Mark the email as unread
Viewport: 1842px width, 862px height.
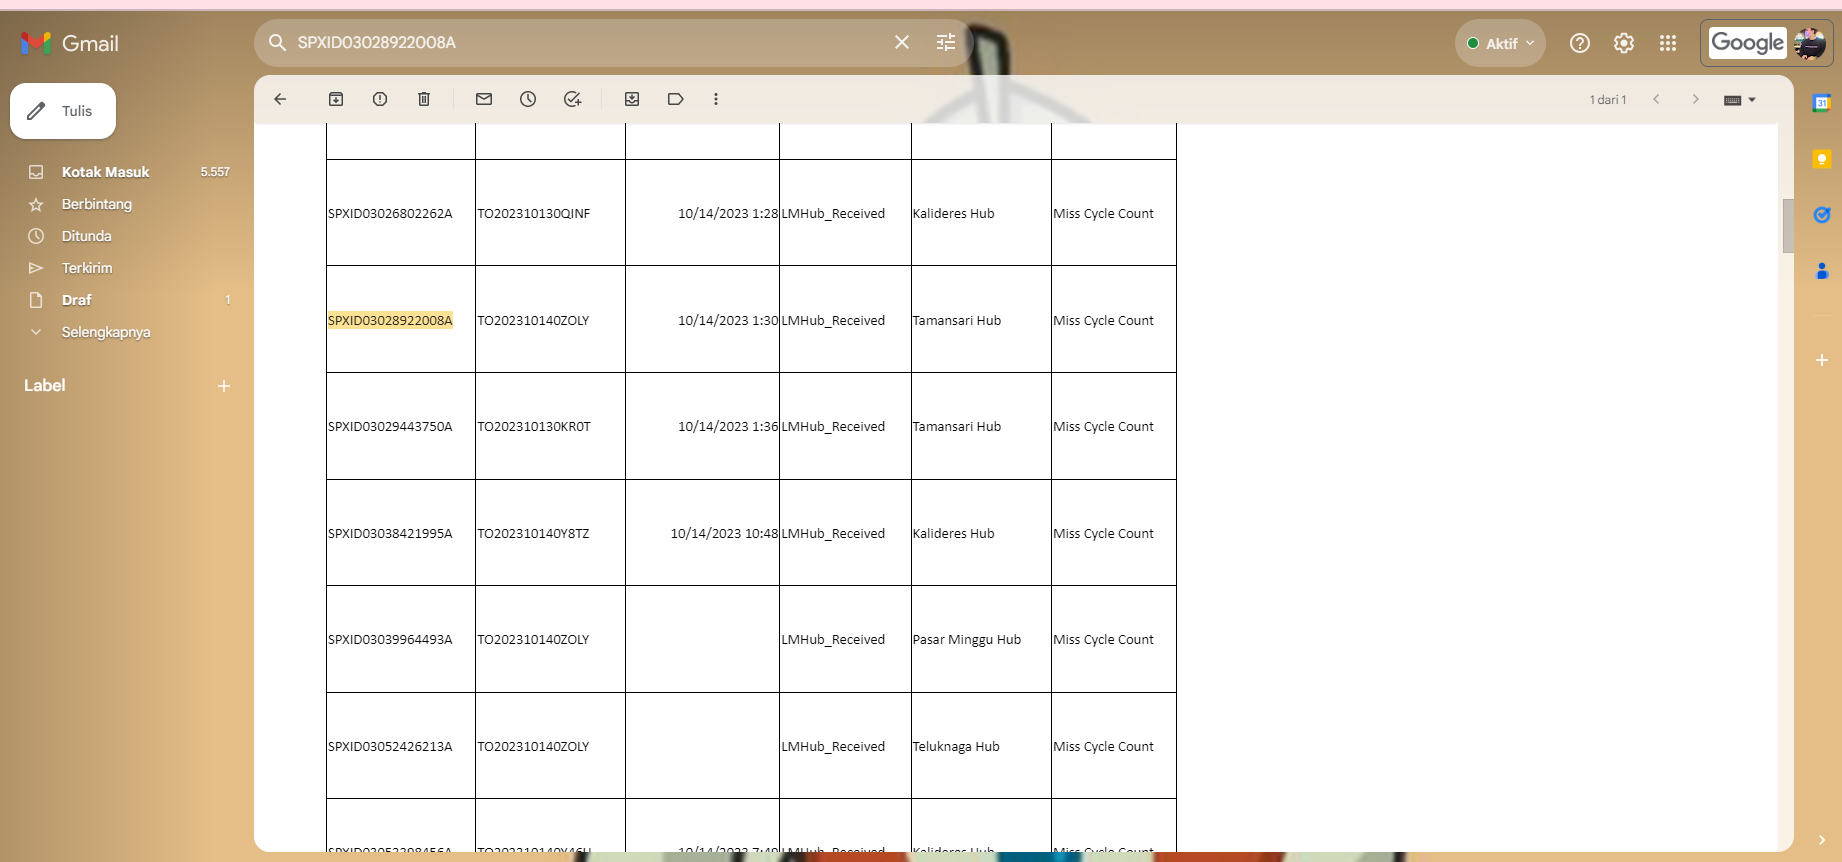(x=484, y=99)
